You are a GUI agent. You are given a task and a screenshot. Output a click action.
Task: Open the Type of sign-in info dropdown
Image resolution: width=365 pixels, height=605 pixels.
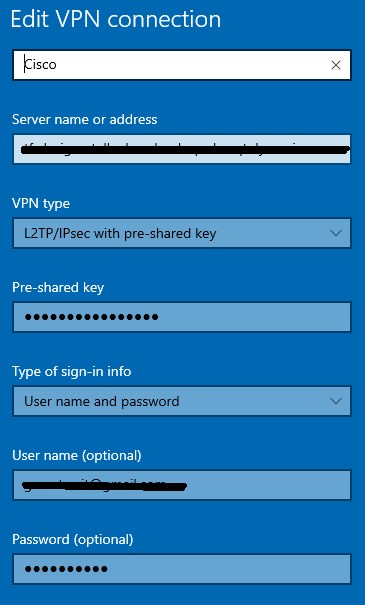182,401
